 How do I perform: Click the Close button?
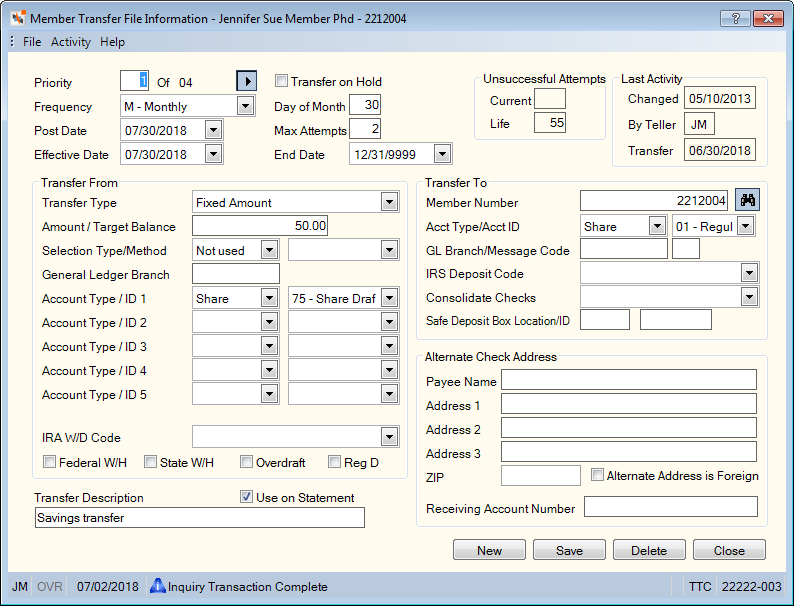(x=729, y=550)
